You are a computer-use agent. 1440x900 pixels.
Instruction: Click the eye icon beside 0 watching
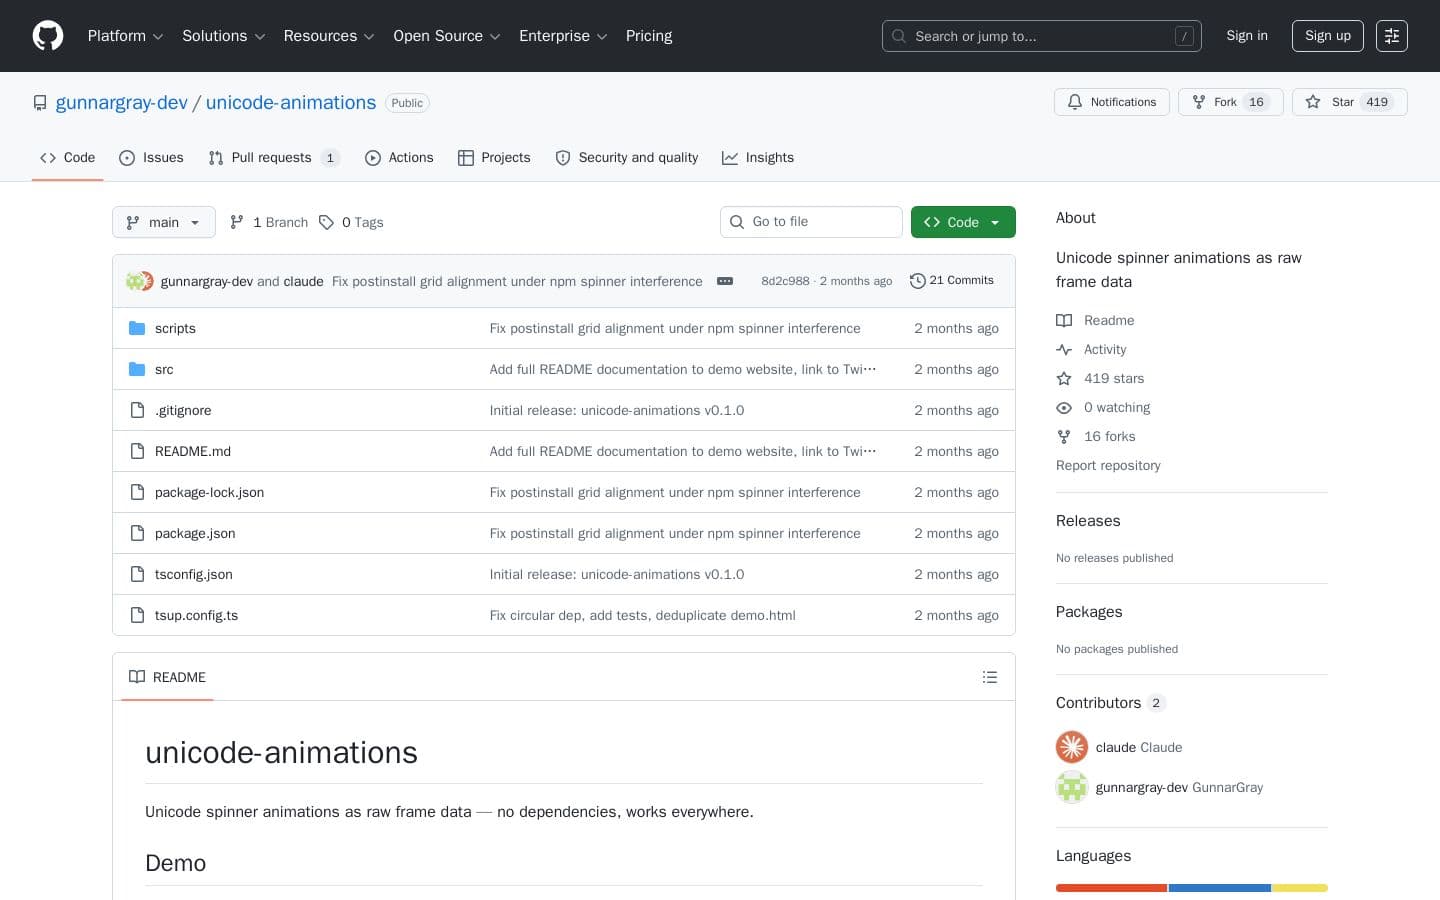click(x=1064, y=407)
